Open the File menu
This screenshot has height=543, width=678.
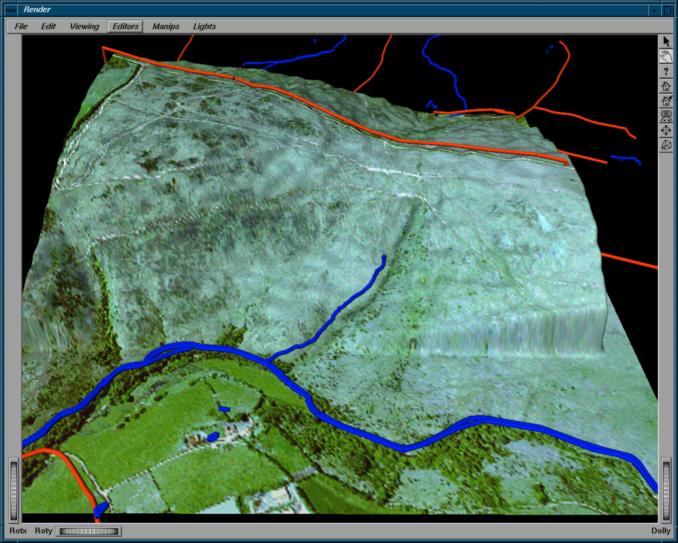click(21, 26)
